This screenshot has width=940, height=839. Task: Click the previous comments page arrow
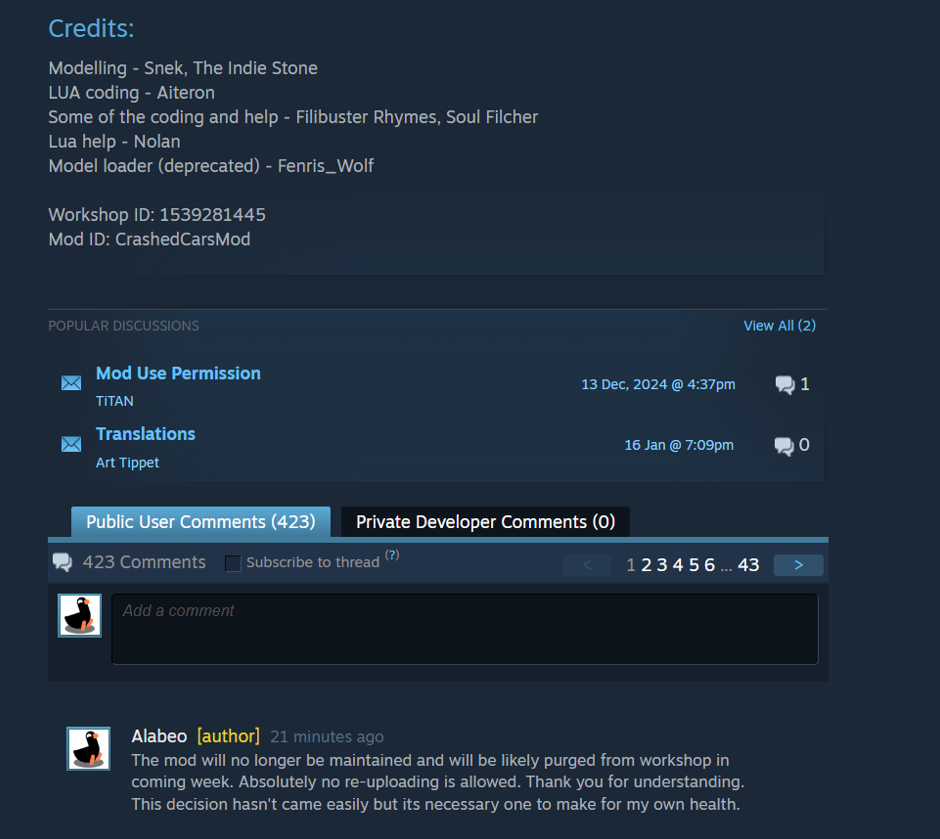coord(587,565)
